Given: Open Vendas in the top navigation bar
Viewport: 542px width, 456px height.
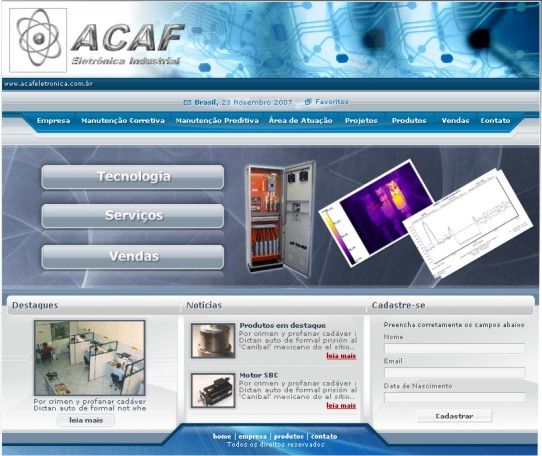Looking at the screenshot, I should point(455,121).
